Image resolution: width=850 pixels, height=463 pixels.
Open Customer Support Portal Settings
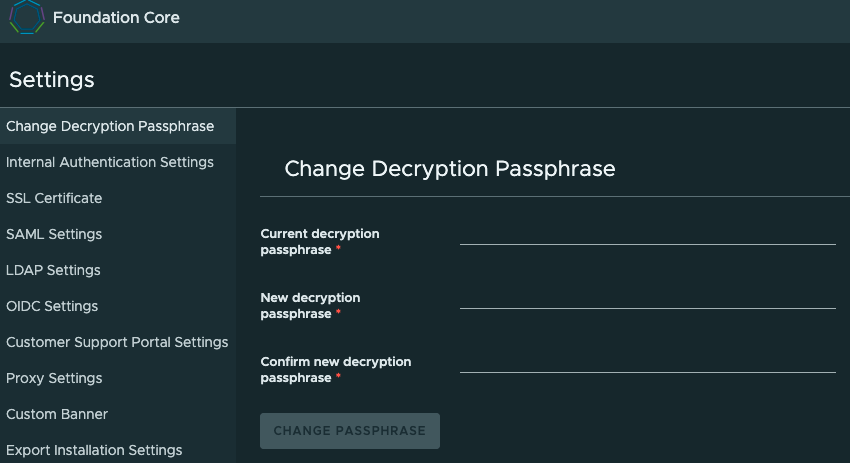click(118, 342)
